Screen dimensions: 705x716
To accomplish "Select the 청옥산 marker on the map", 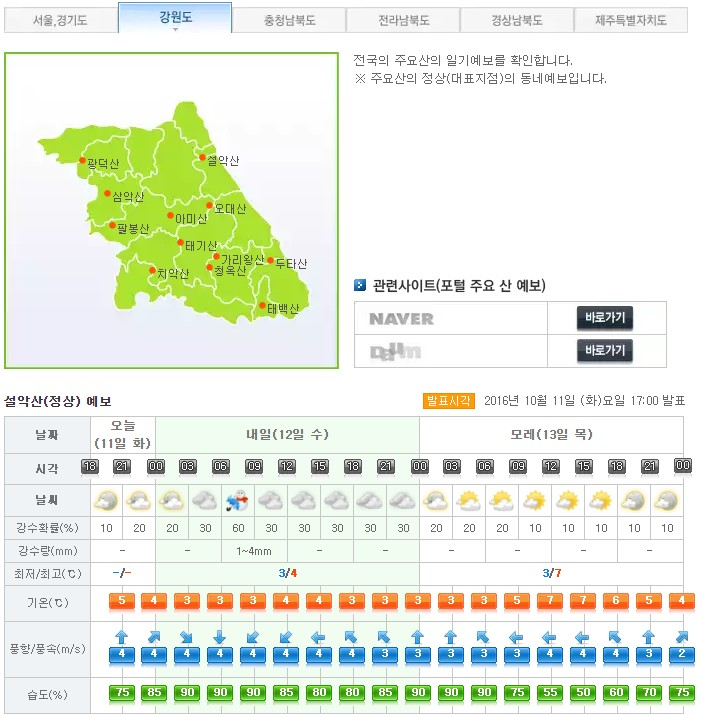I will coord(209,267).
